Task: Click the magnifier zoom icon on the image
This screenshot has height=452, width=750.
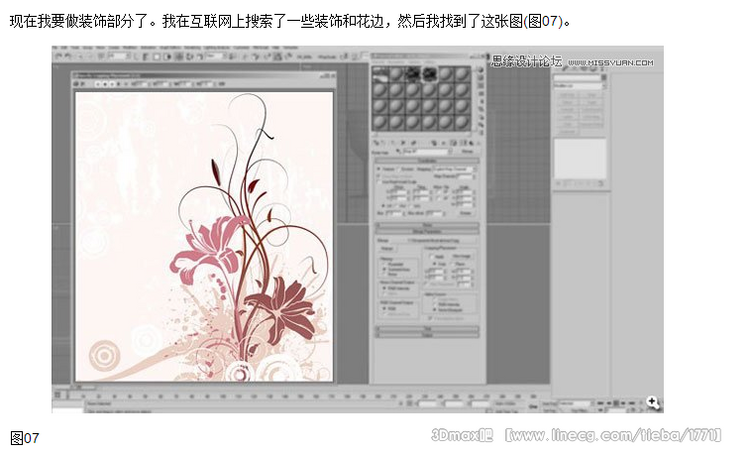Action: 653,403
